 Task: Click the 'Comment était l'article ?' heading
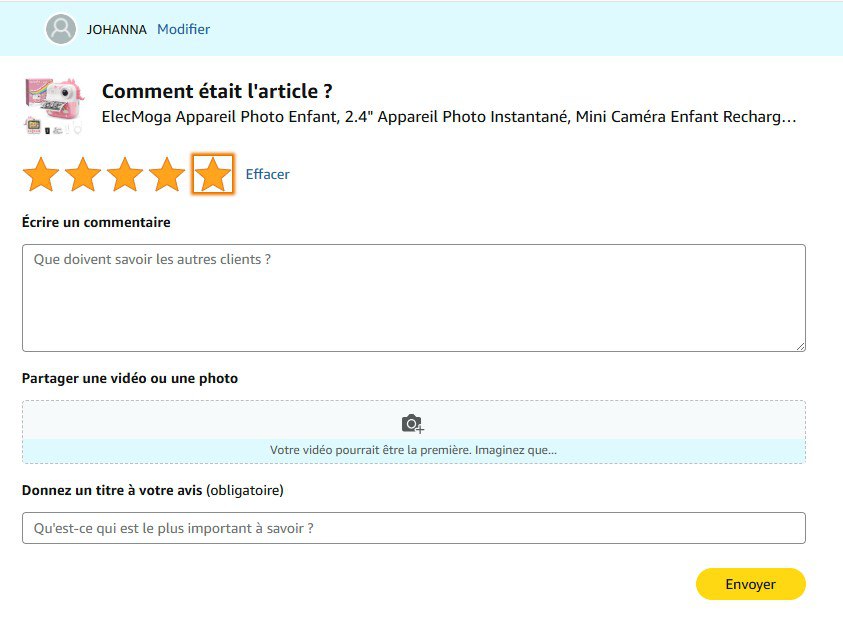coord(217,91)
